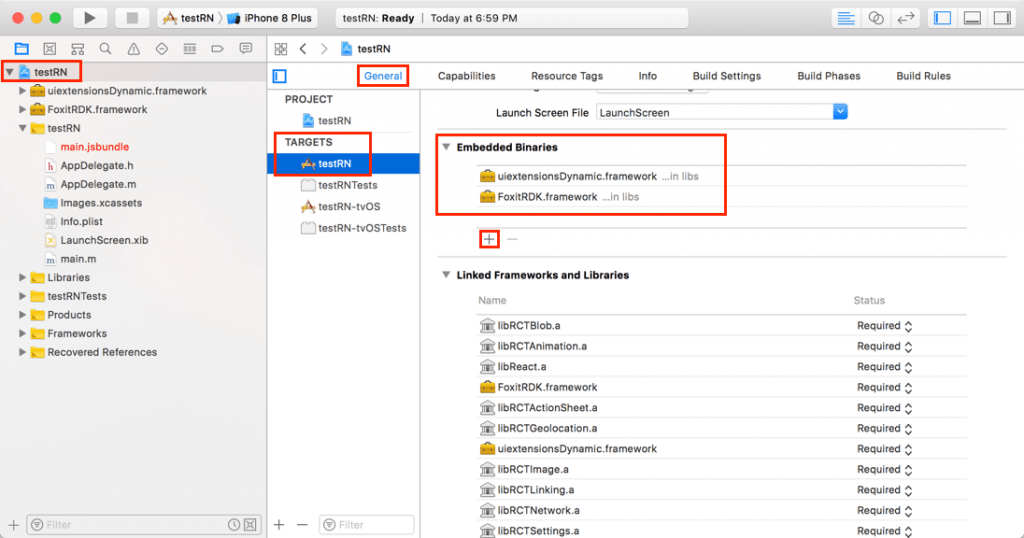Toggle the Utilities inspector panel
1024x538 pixels.
tap(1002, 18)
